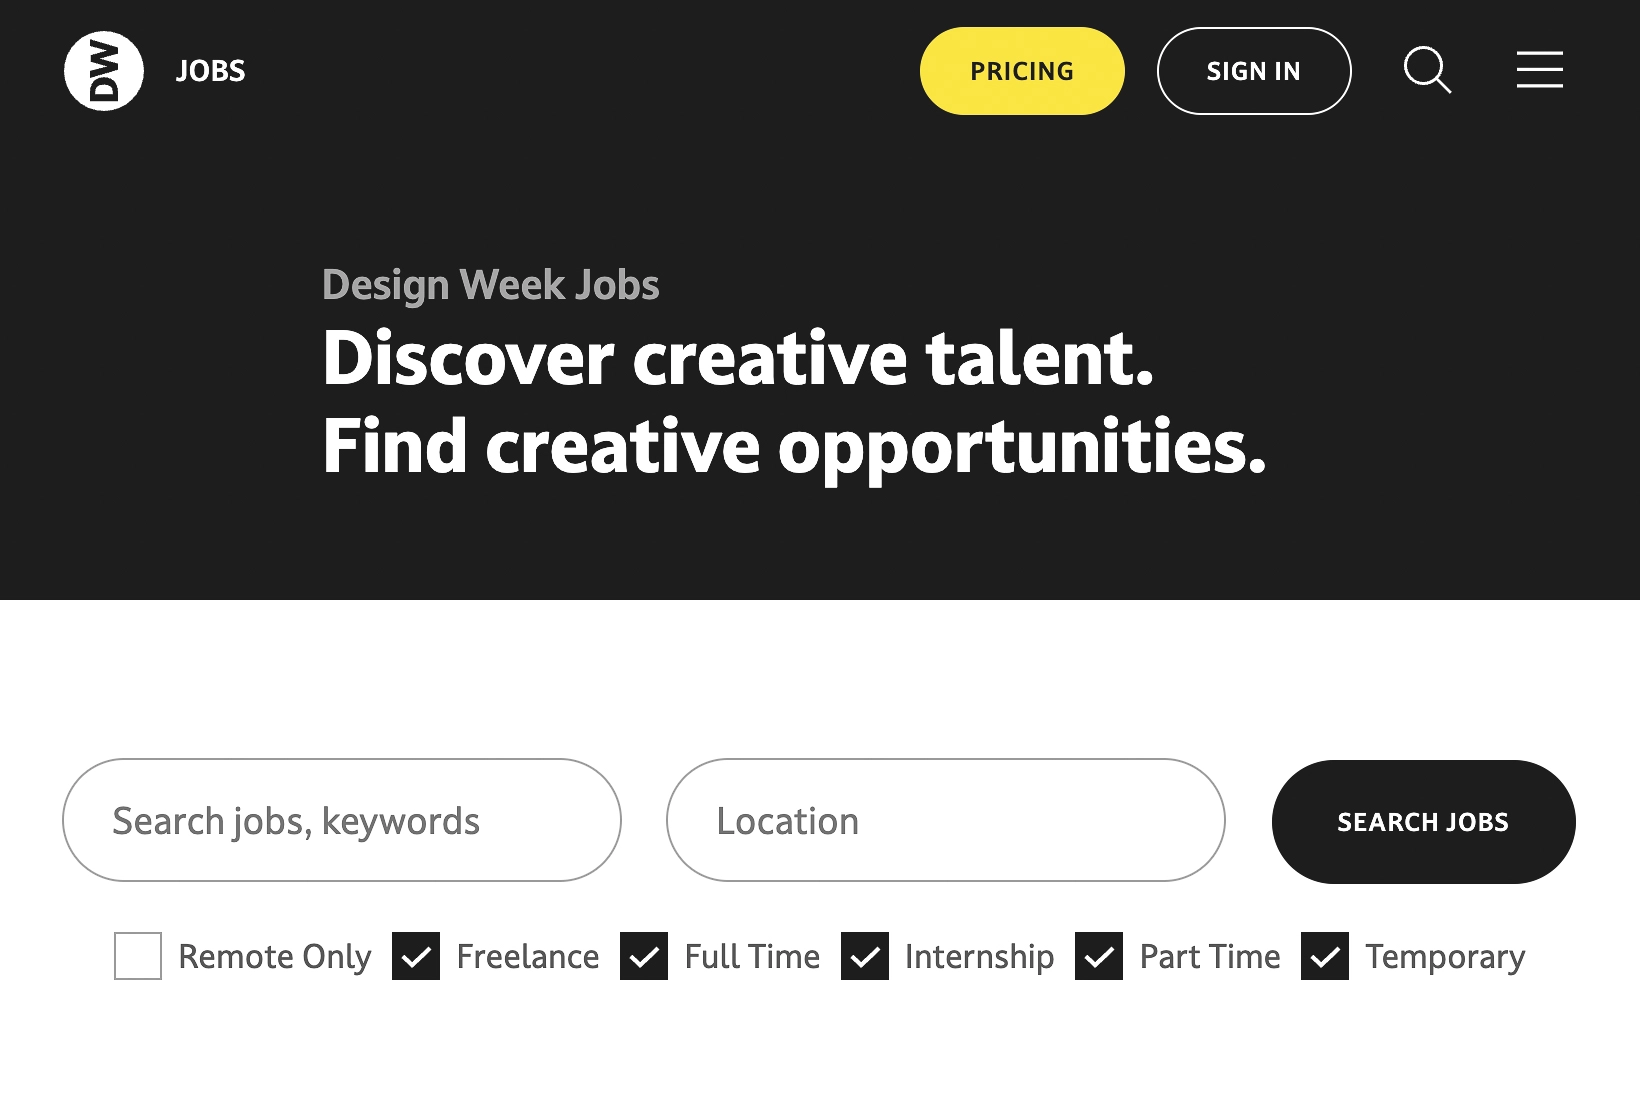Focus the Search jobs, keywords field
Viewport: 1640px width, 1093px height.
[x=340, y=820]
